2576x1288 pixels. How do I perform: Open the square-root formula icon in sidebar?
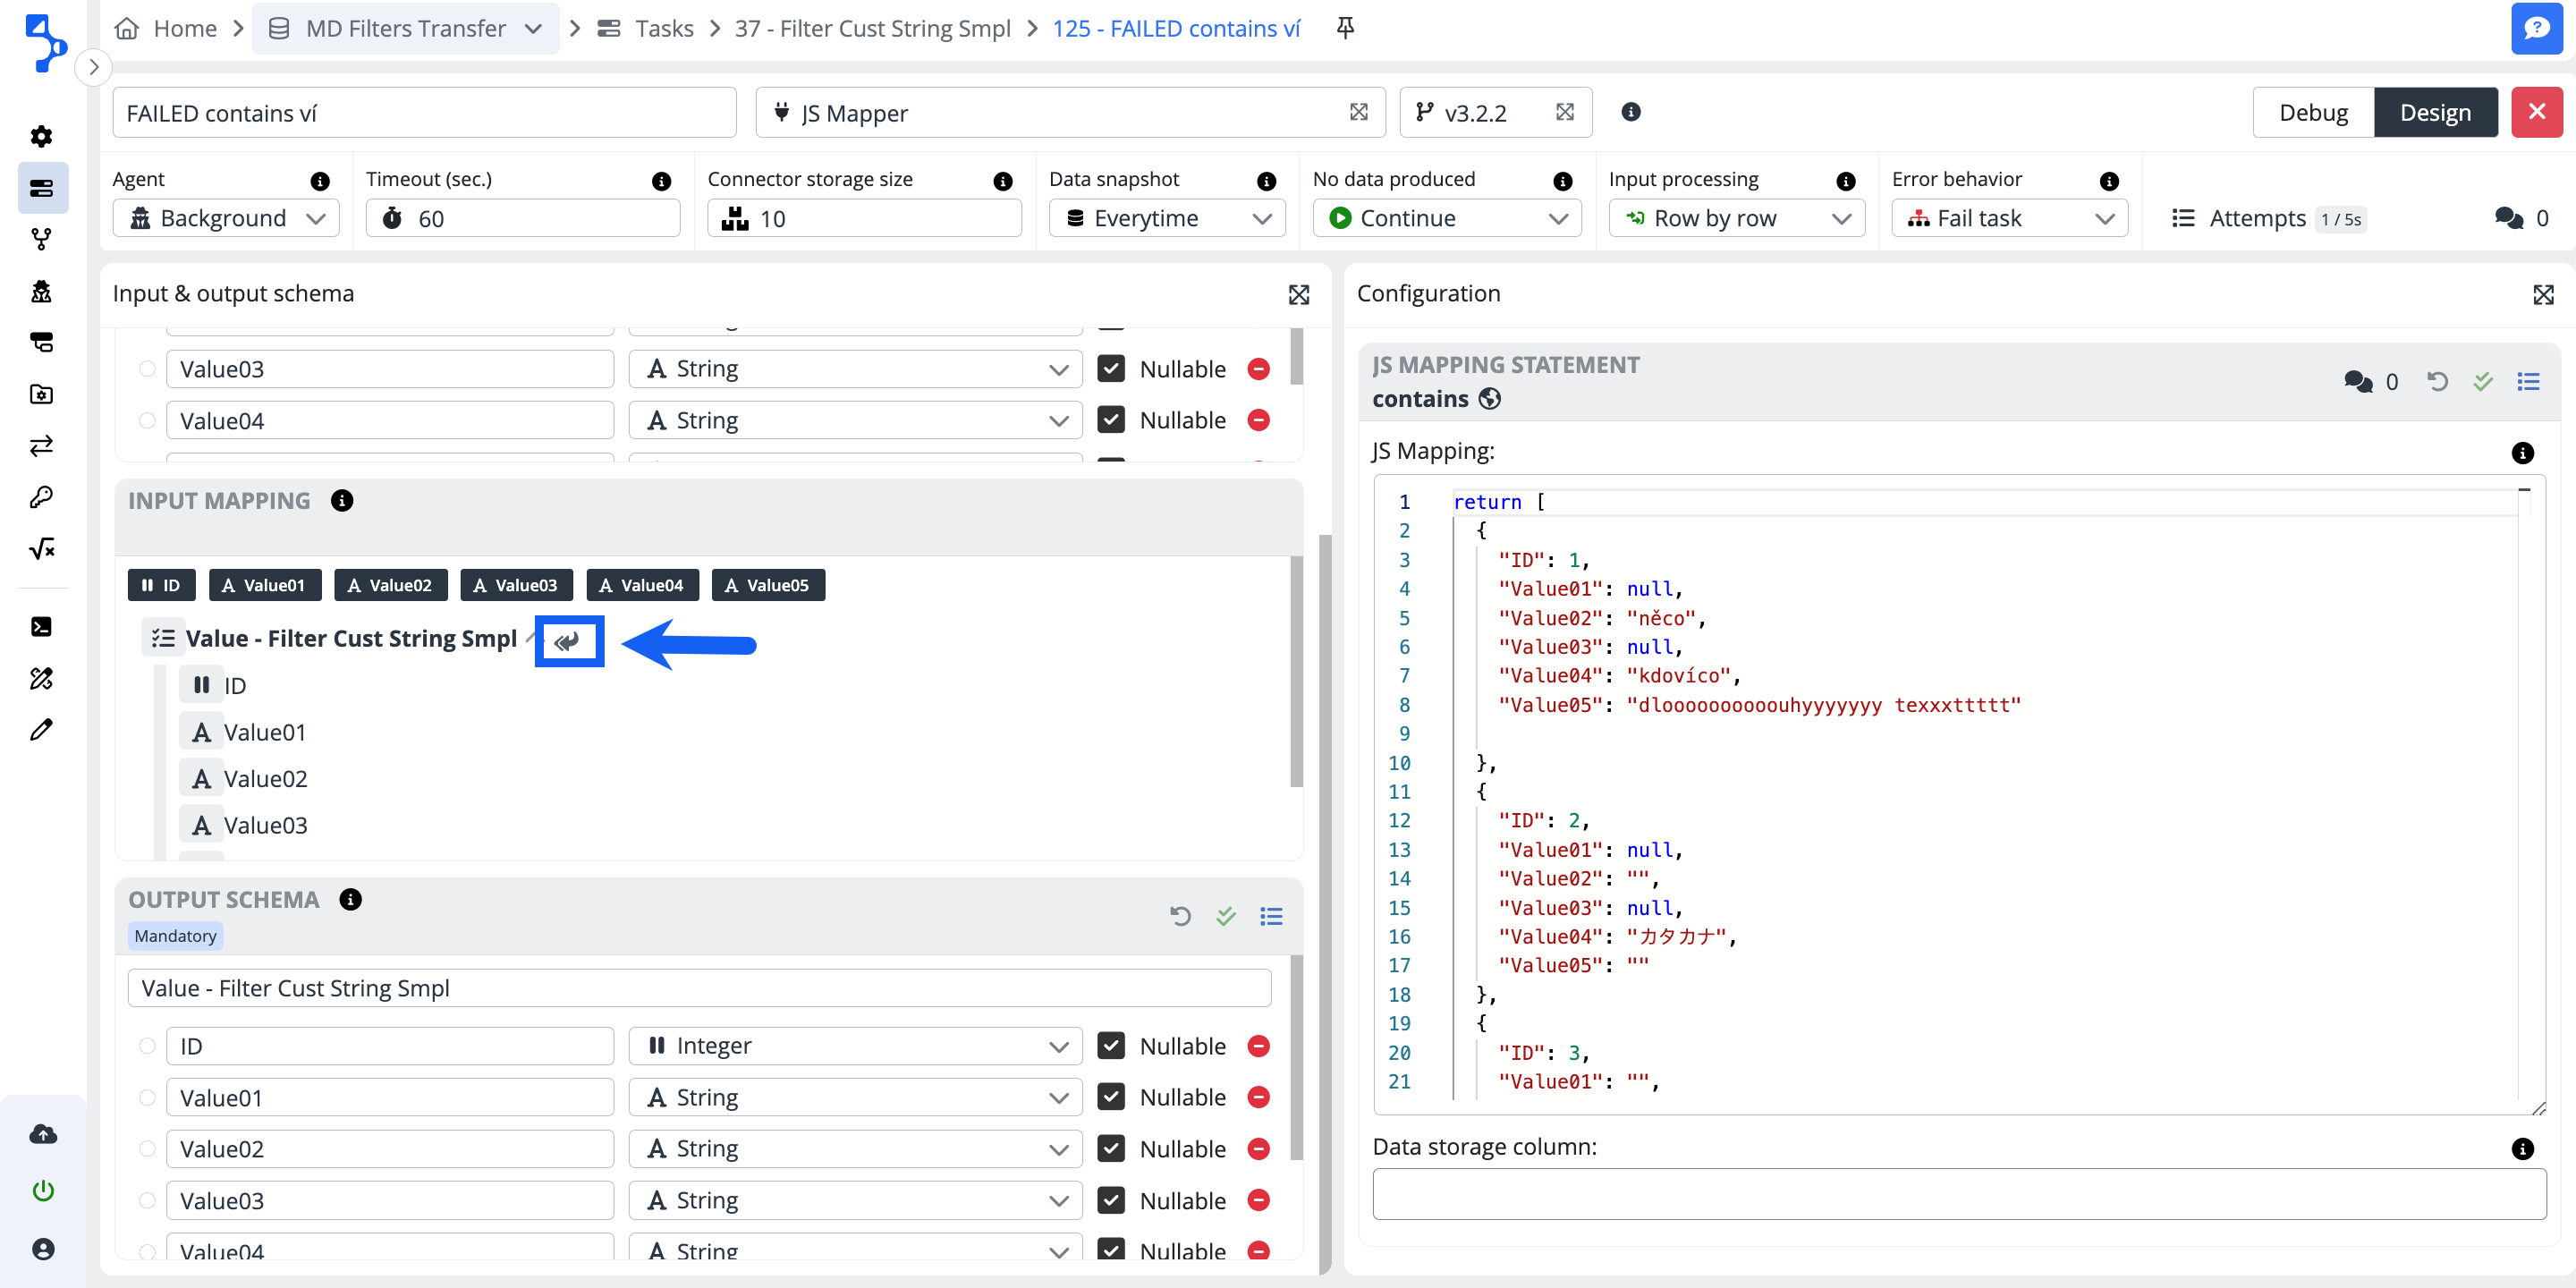pyautogui.click(x=41, y=548)
